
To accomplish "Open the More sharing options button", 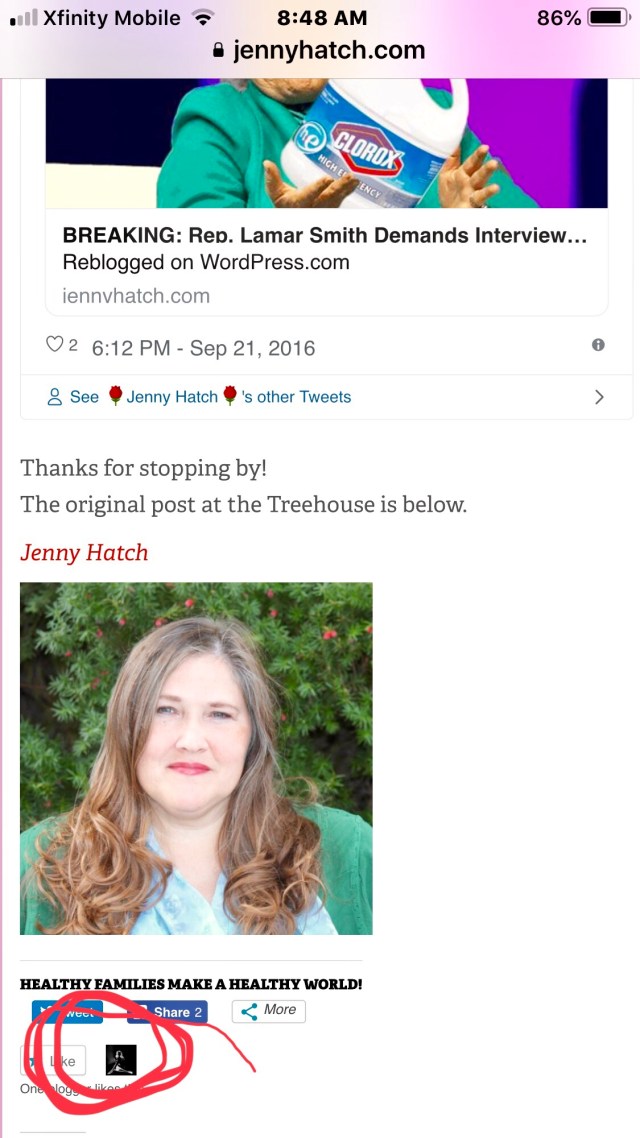I will coord(268,1011).
